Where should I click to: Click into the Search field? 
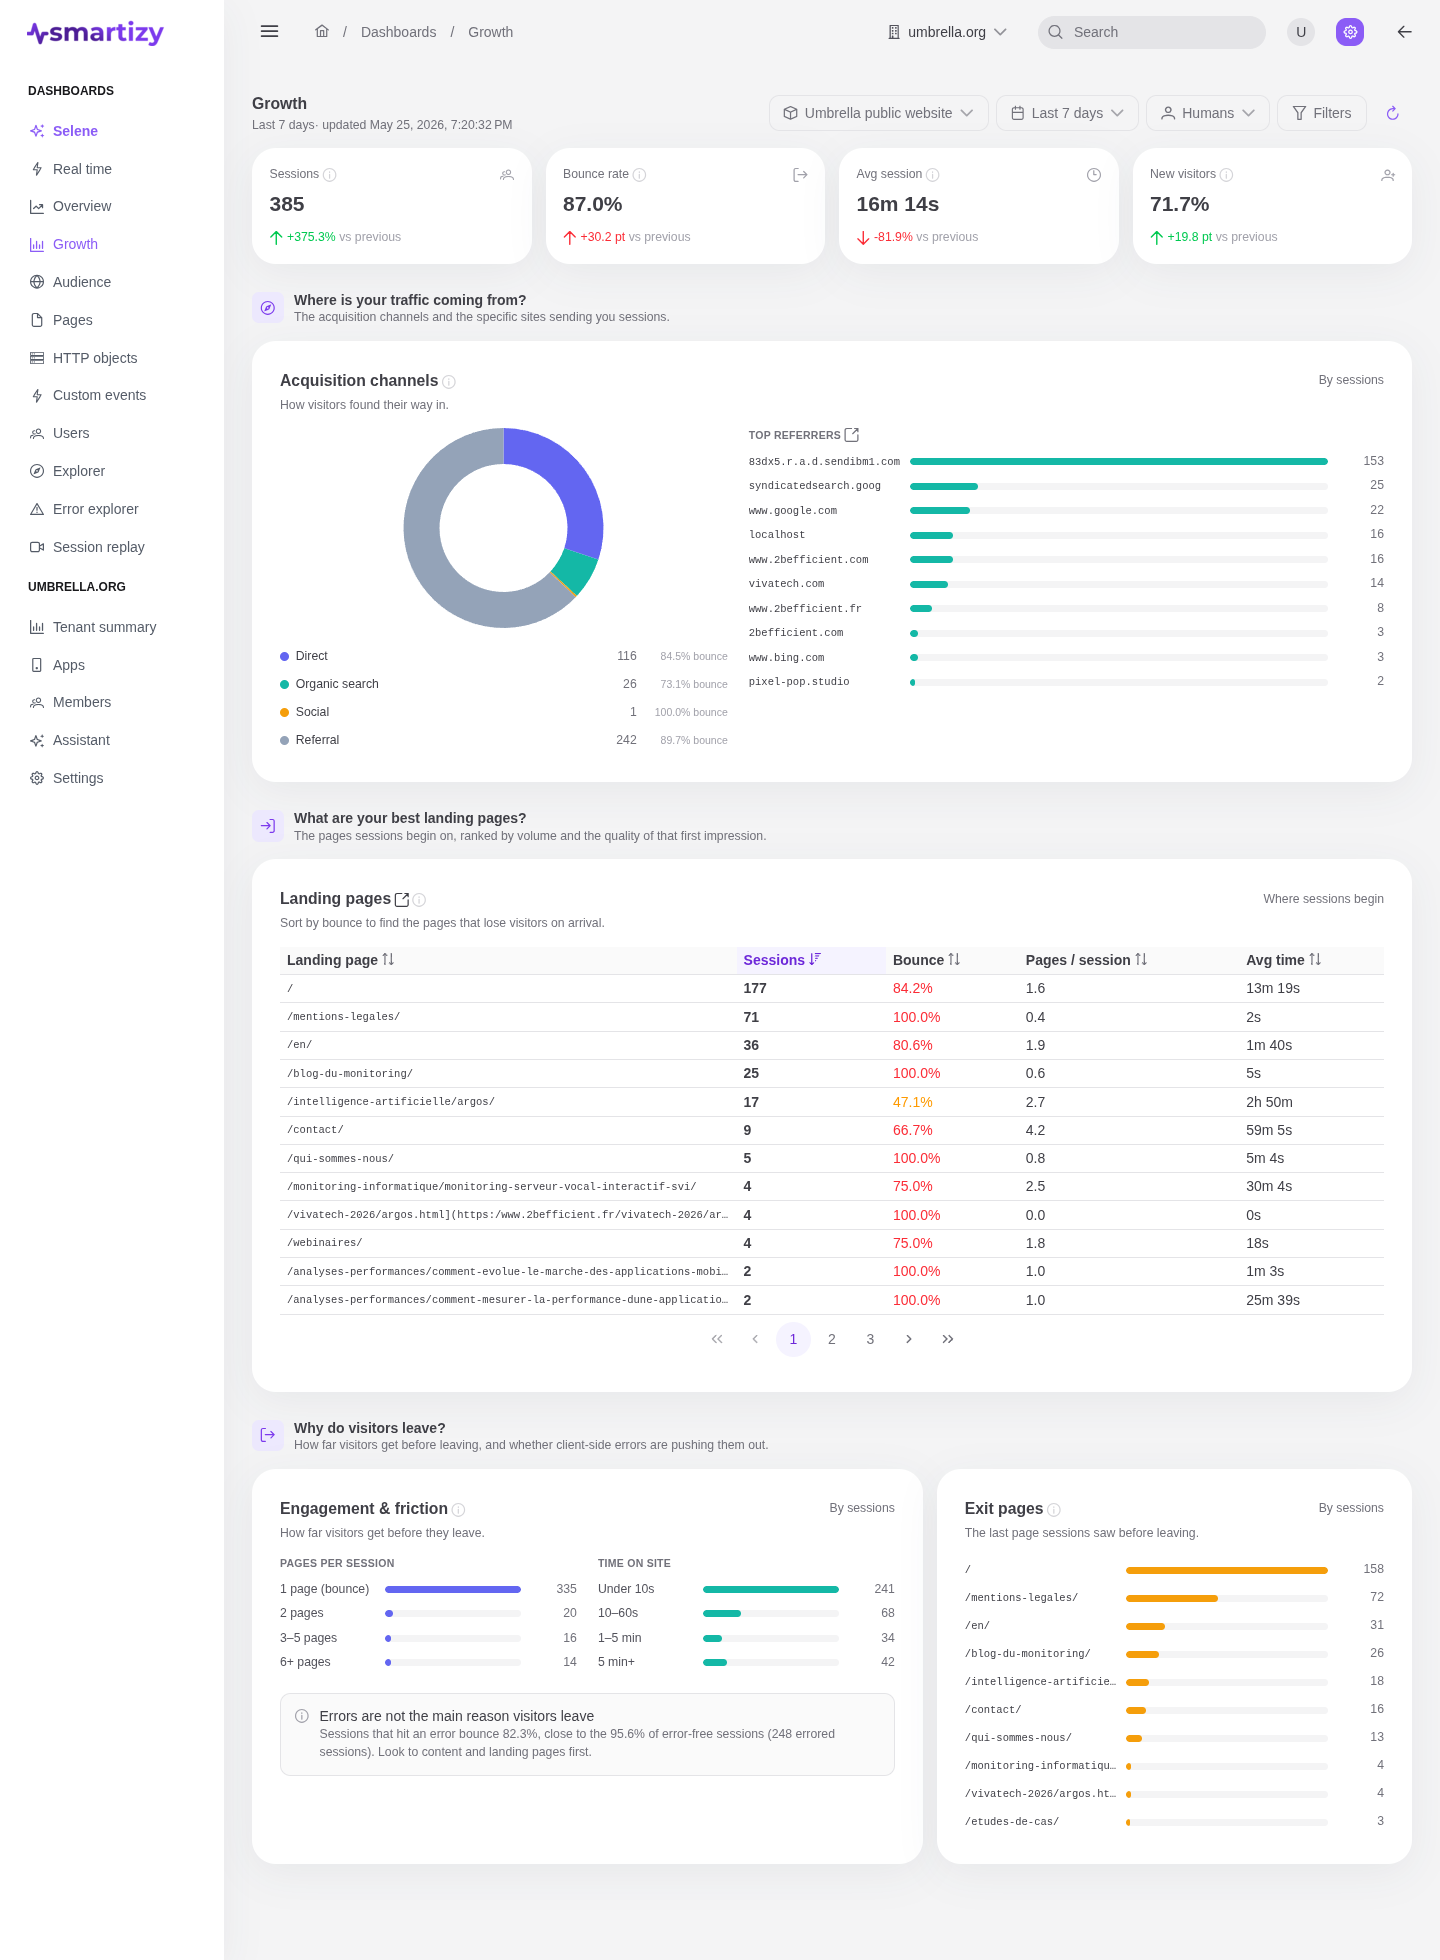(x=1152, y=32)
